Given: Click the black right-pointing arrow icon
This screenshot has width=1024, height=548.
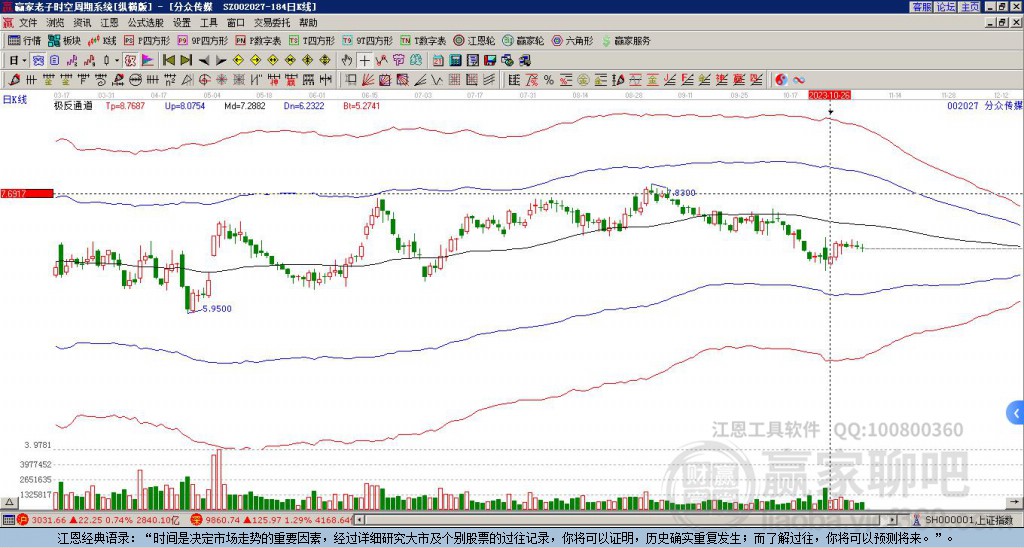Looking at the screenshot, I should [x=221, y=61].
